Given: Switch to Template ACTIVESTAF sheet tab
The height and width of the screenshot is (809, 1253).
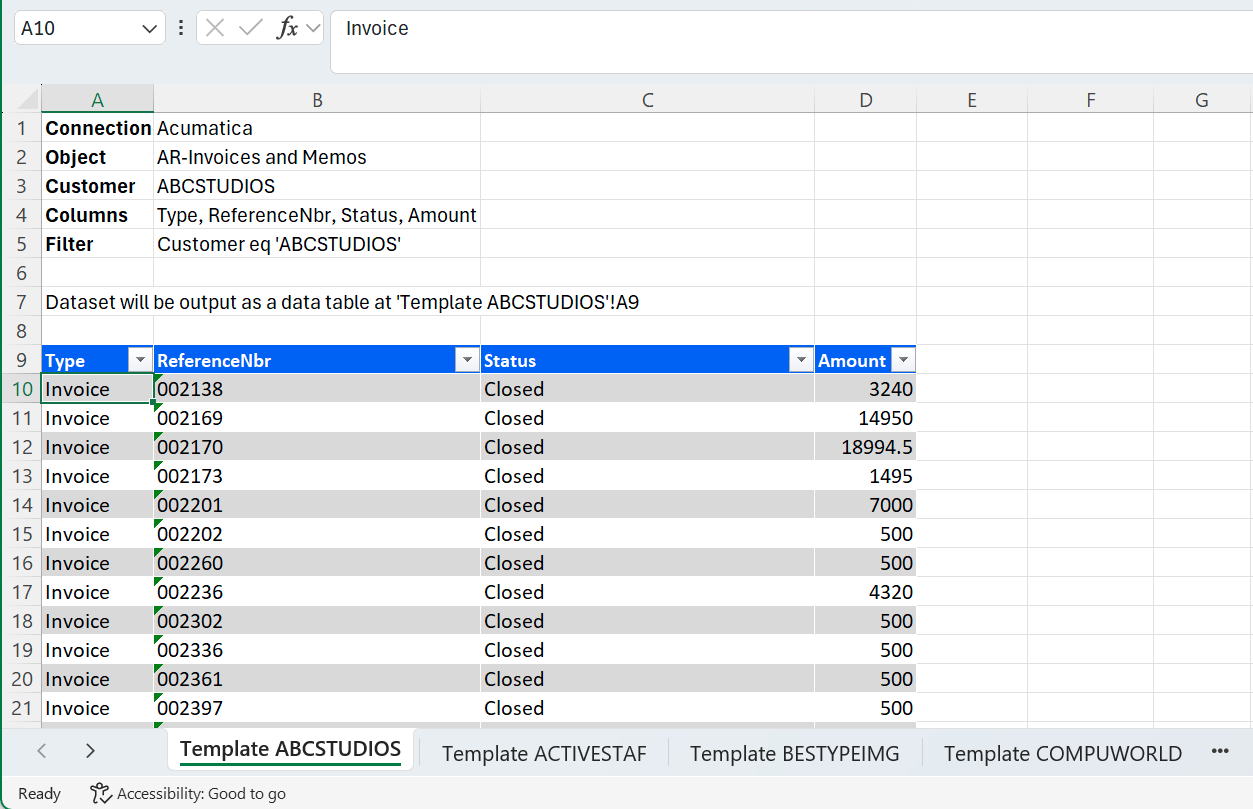Looking at the screenshot, I should pyautogui.click(x=544, y=753).
